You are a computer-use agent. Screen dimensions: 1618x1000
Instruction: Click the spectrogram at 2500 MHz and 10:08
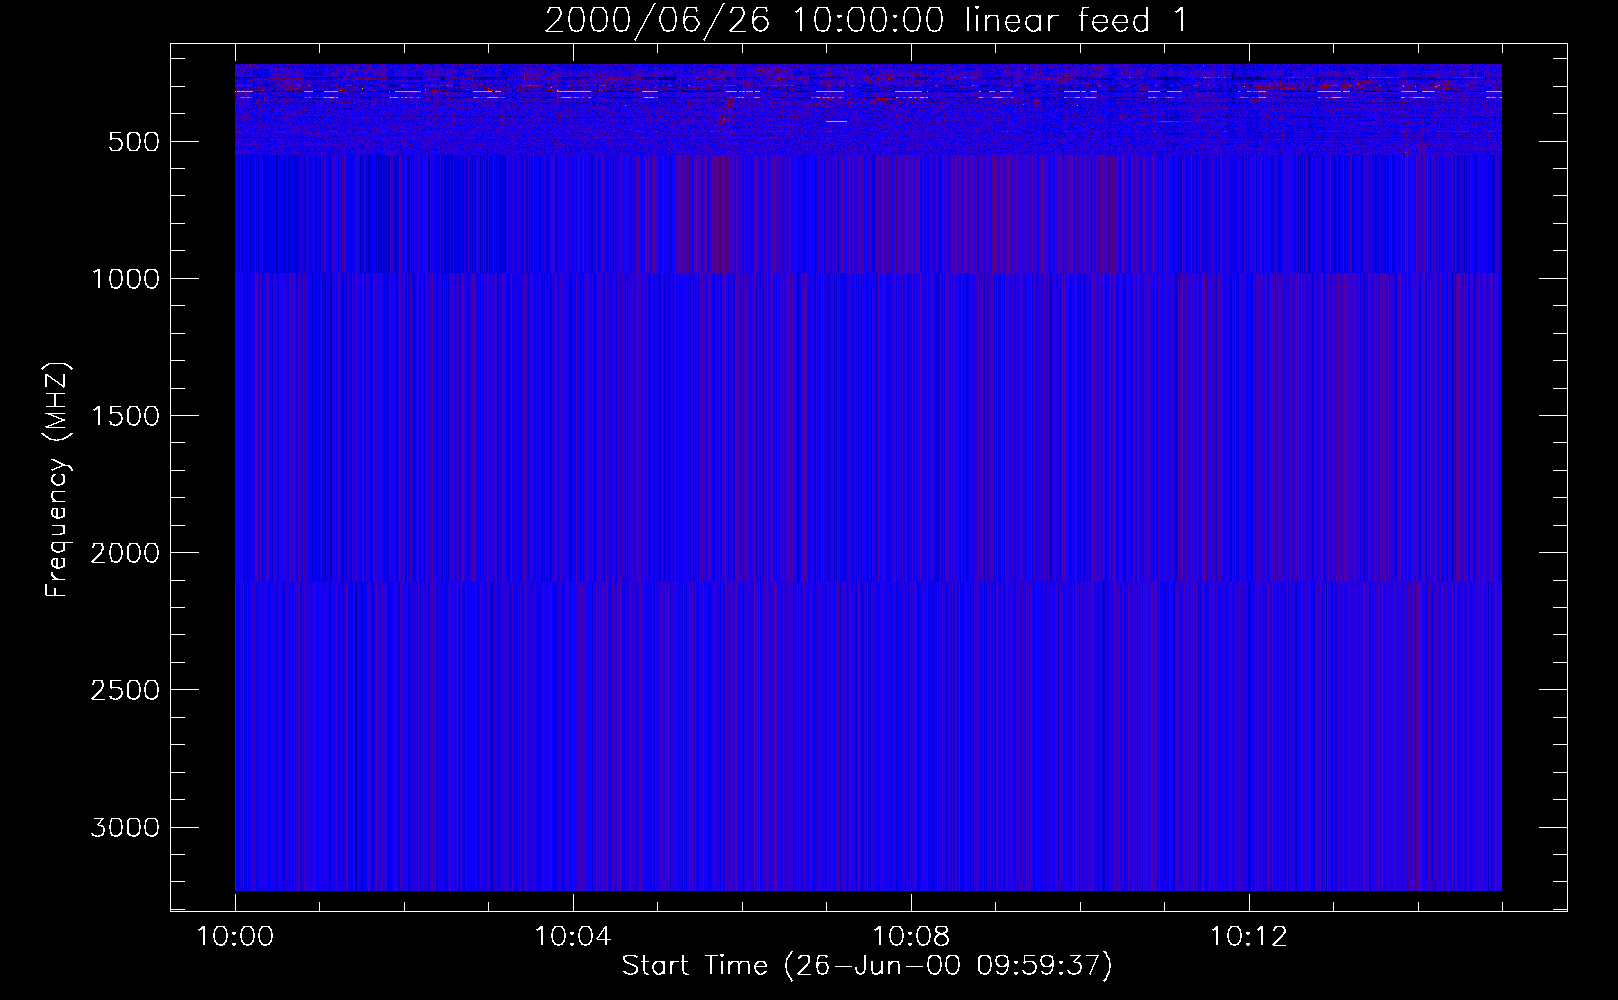910,689
